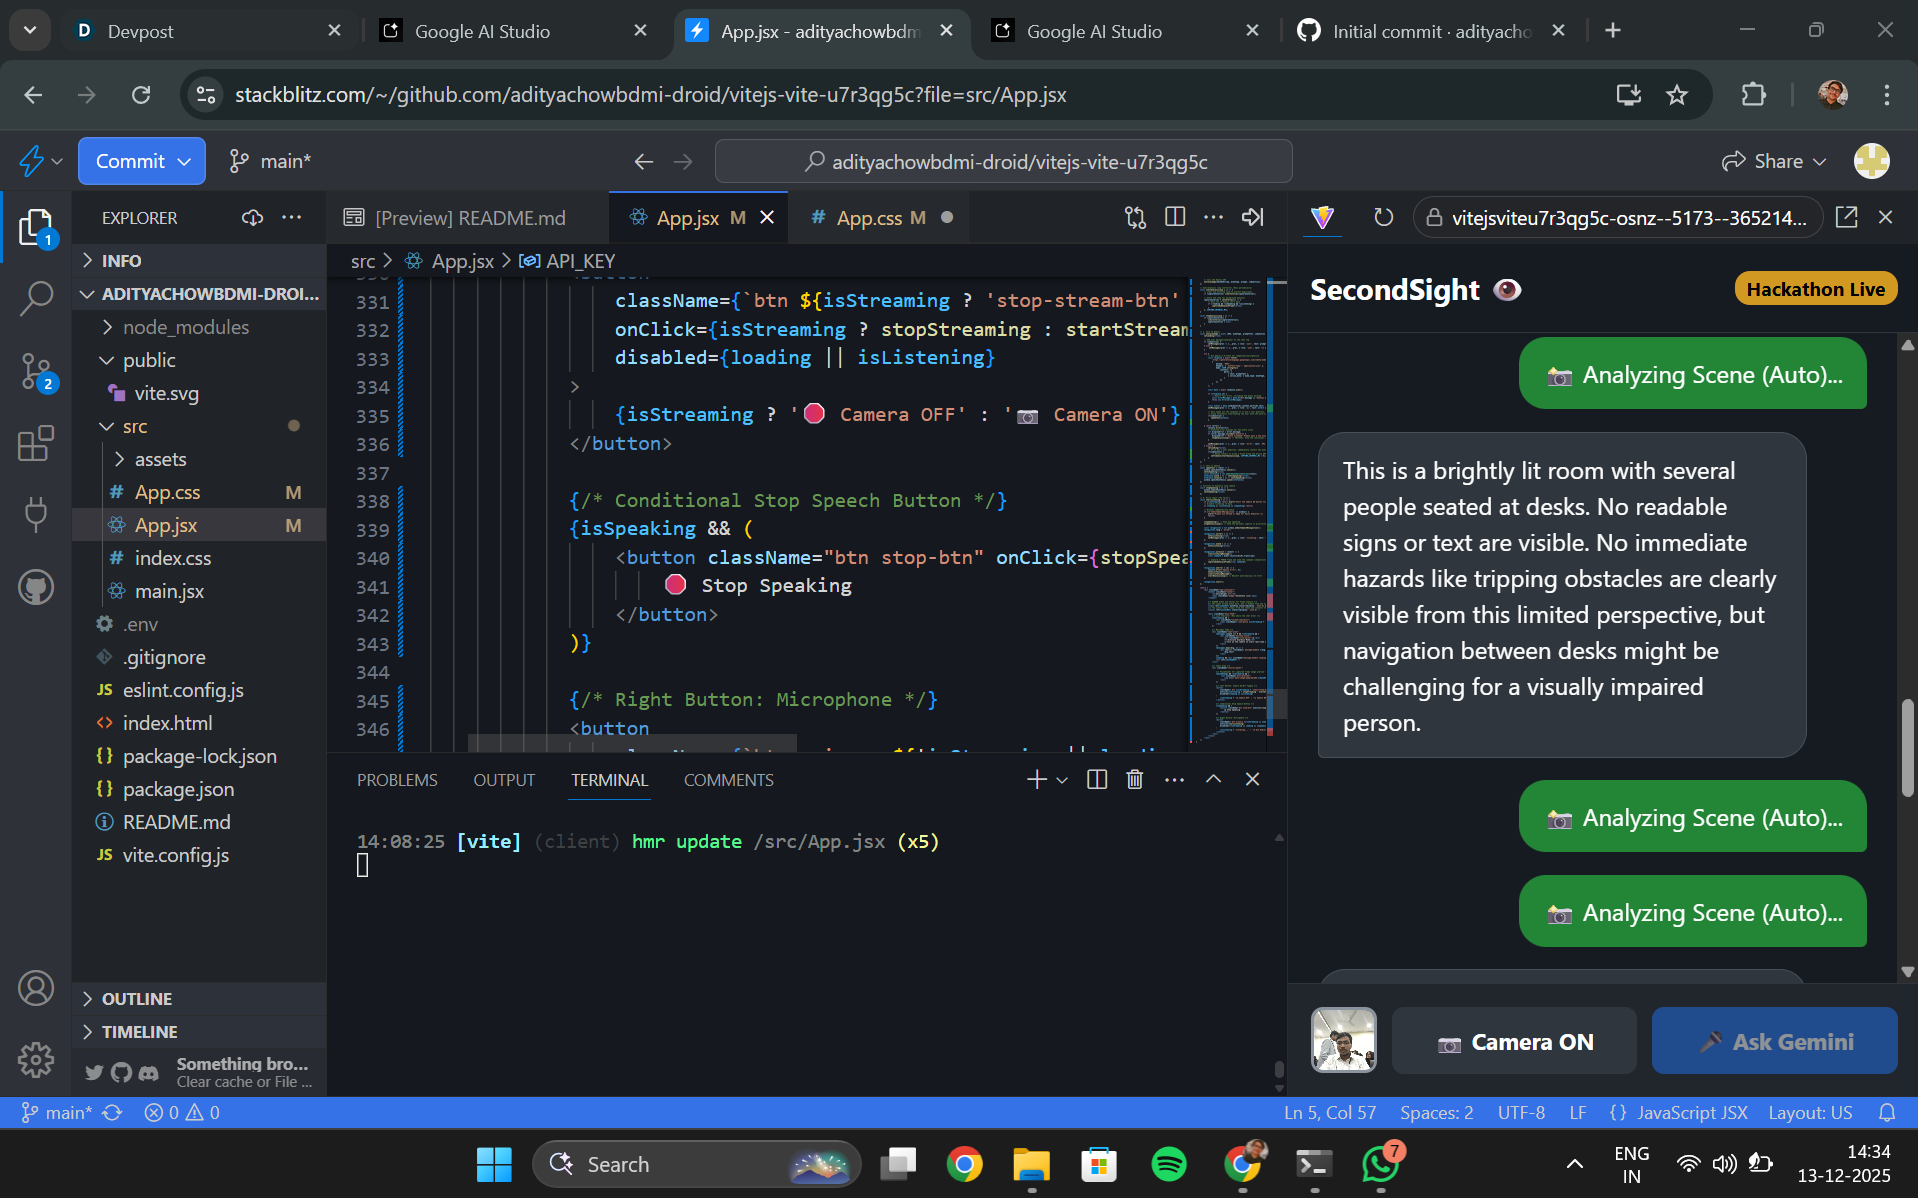Click the Share button

pos(1773,161)
